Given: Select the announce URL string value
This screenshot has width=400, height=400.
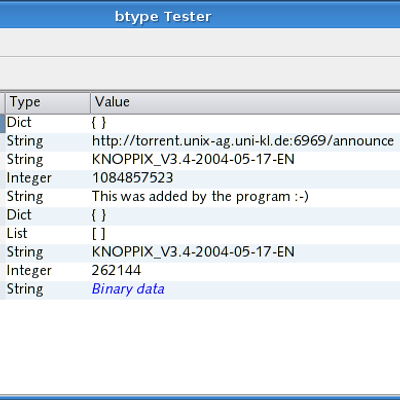Looking at the screenshot, I should pyautogui.click(x=243, y=141).
